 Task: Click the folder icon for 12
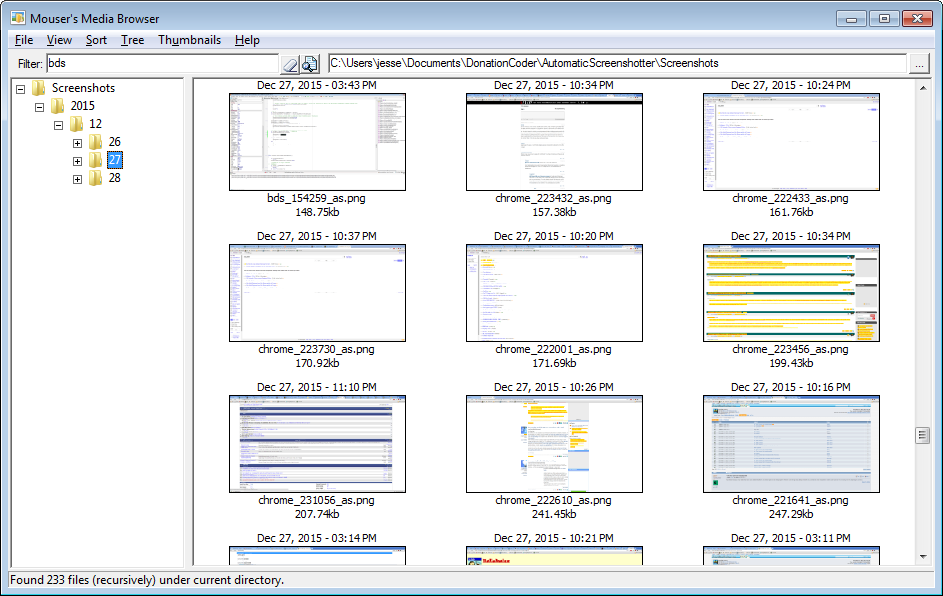pyautogui.click(x=77, y=124)
